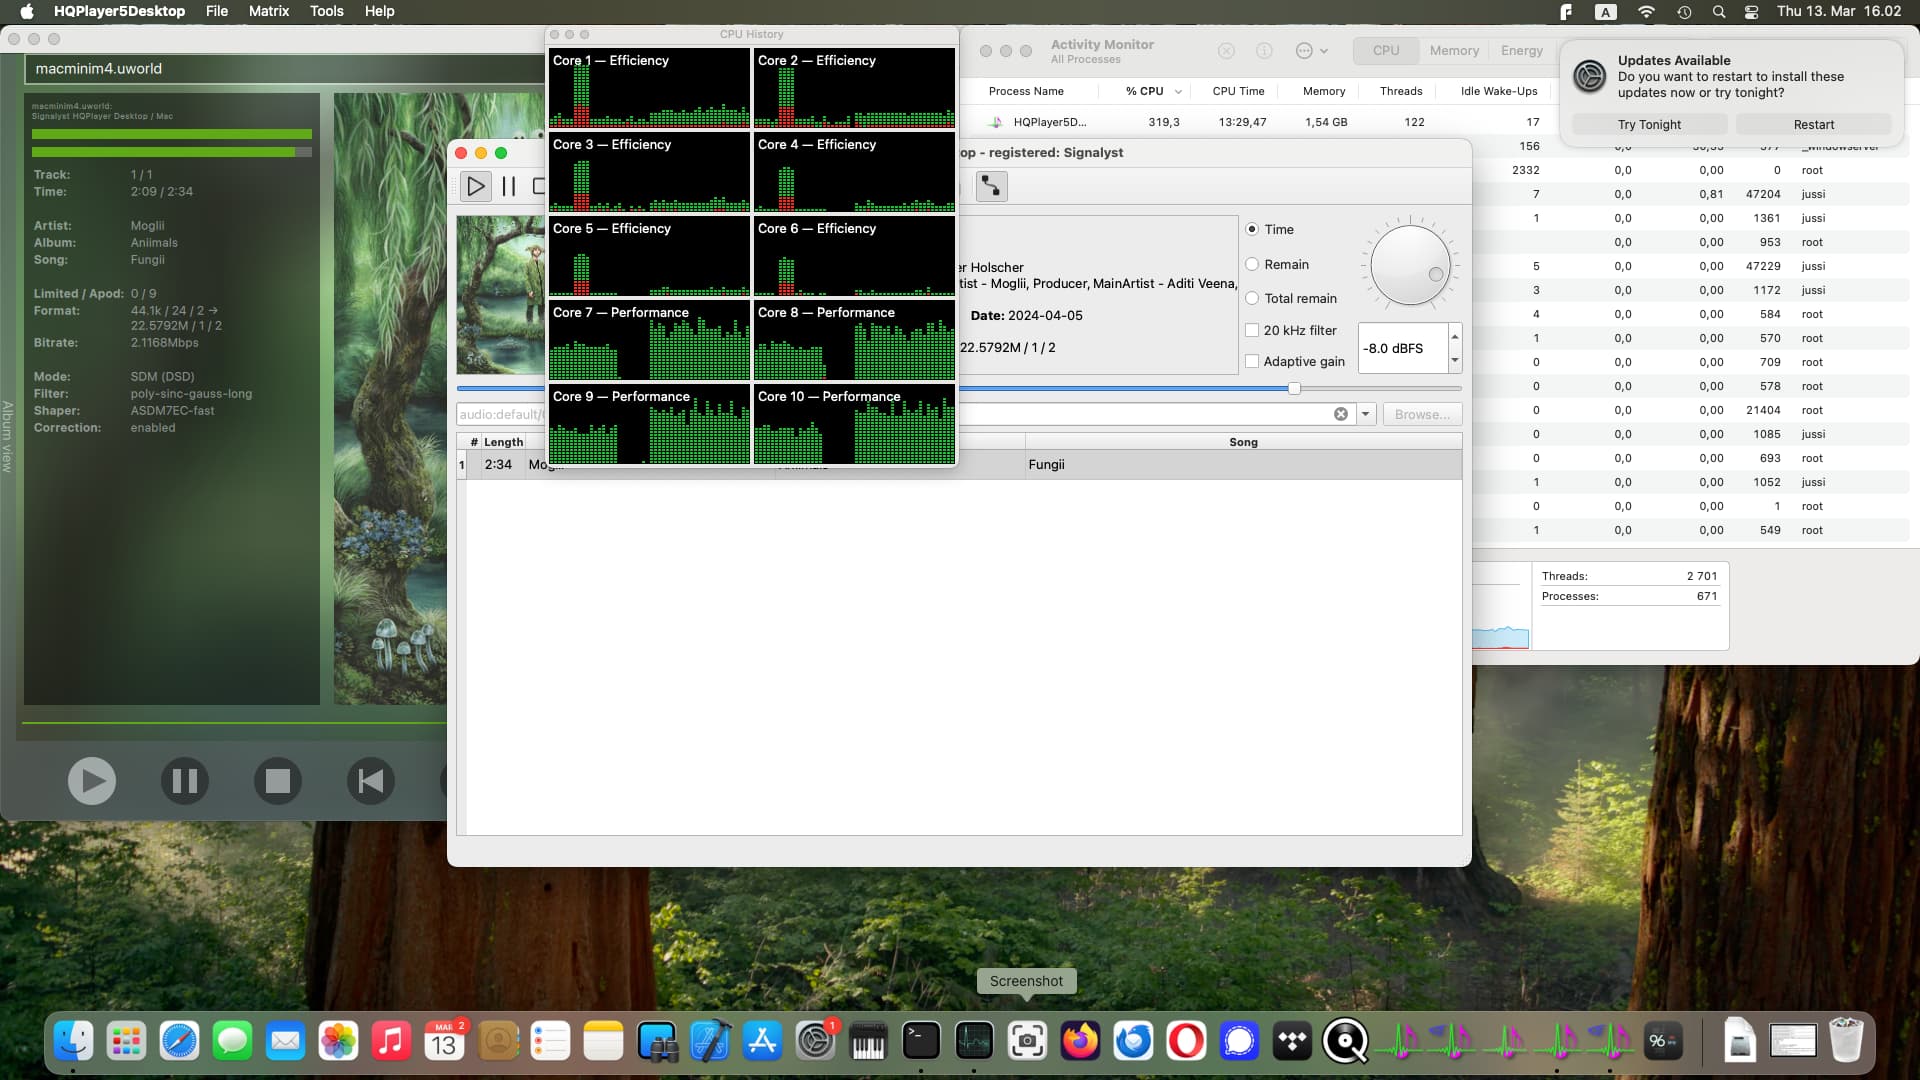The width and height of the screenshot is (1920, 1080).
Task: Click Restart in the update notification
Action: [x=1813, y=124]
